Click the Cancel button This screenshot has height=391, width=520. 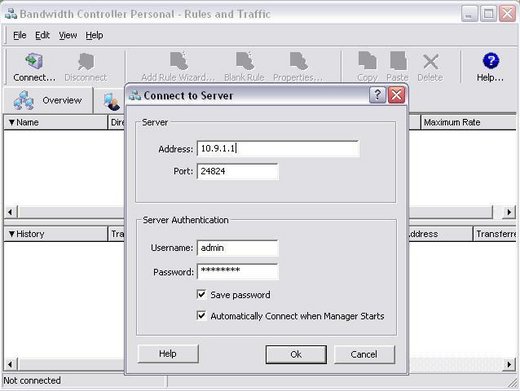click(364, 354)
